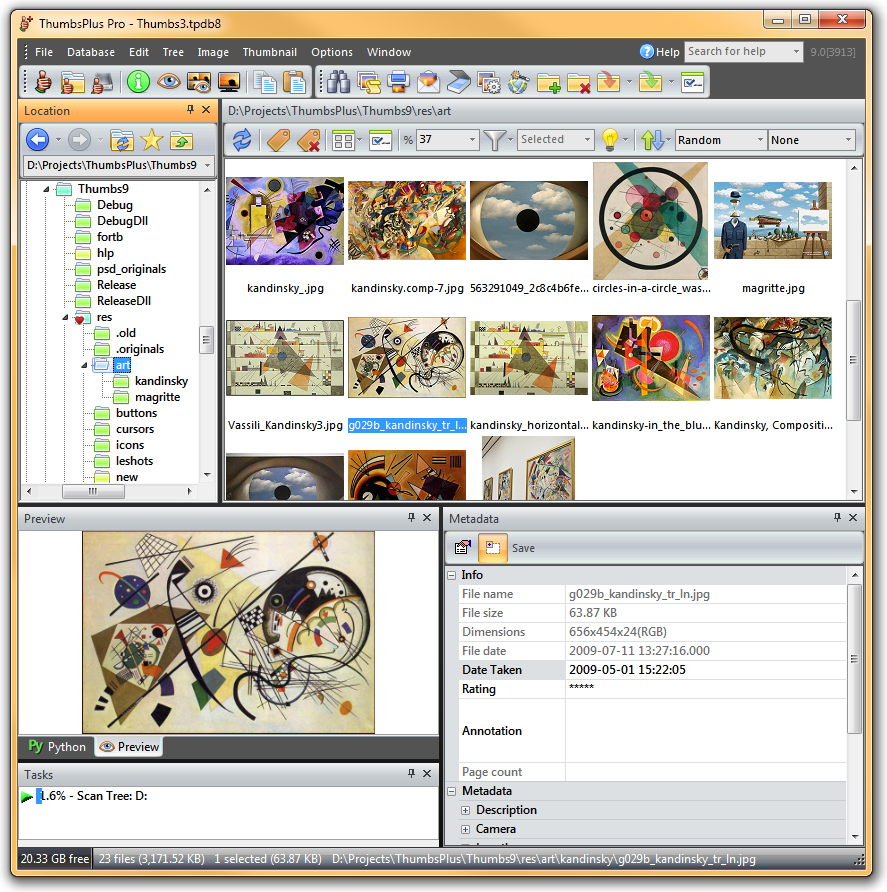Open the Random sort order dropdown
Image resolution: width=887 pixels, height=892 pixels.
[760, 140]
